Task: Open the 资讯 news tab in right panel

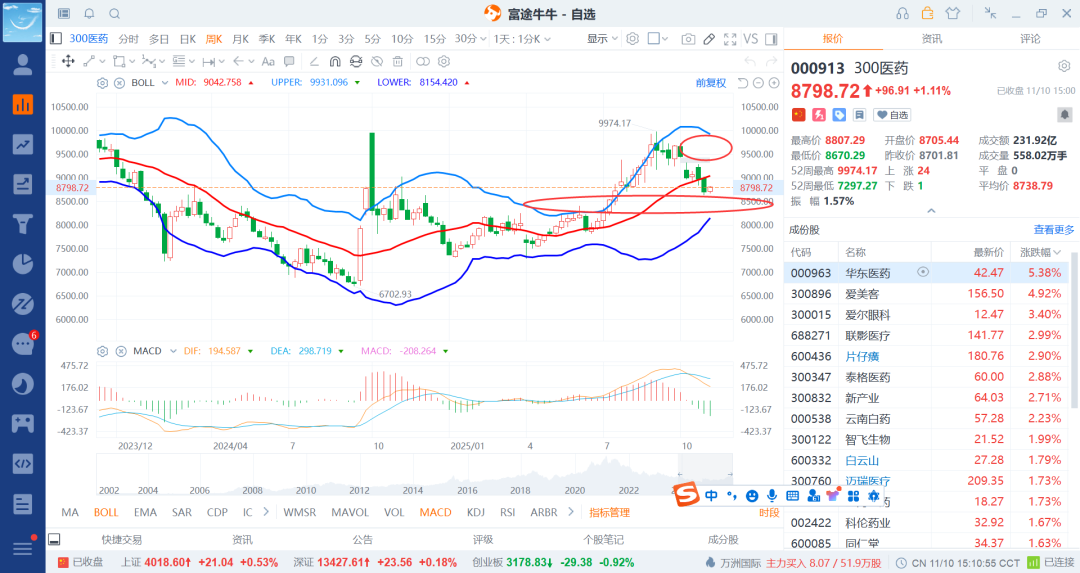Action: tap(931, 39)
